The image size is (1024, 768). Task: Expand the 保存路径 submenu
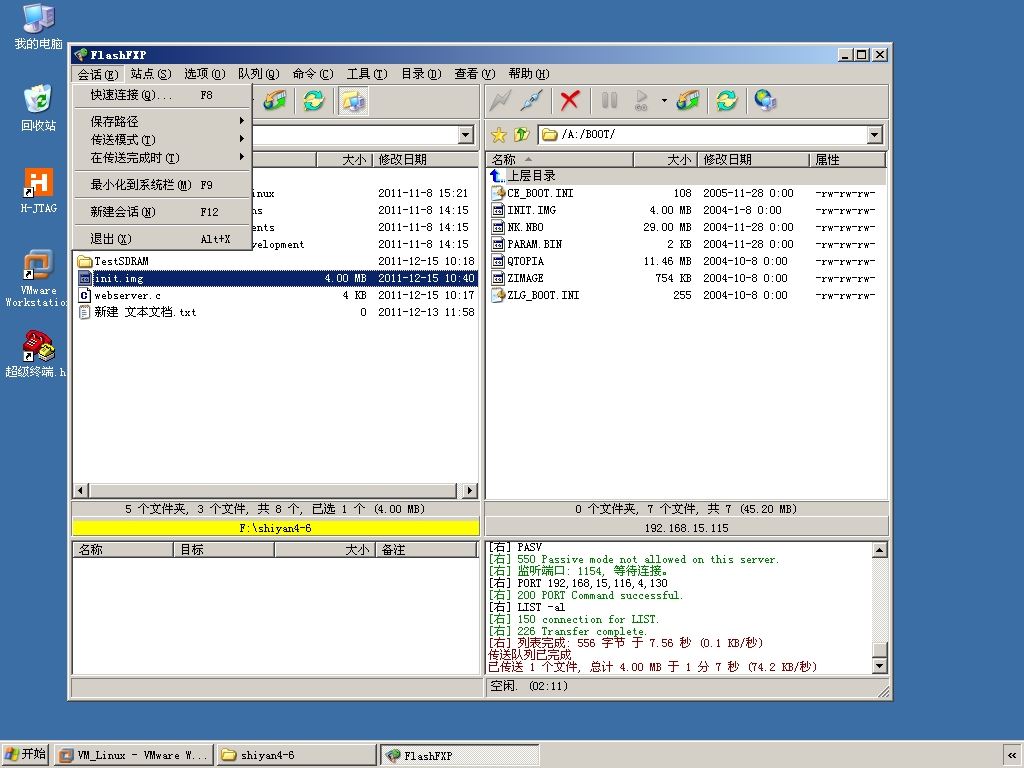(161, 121)
